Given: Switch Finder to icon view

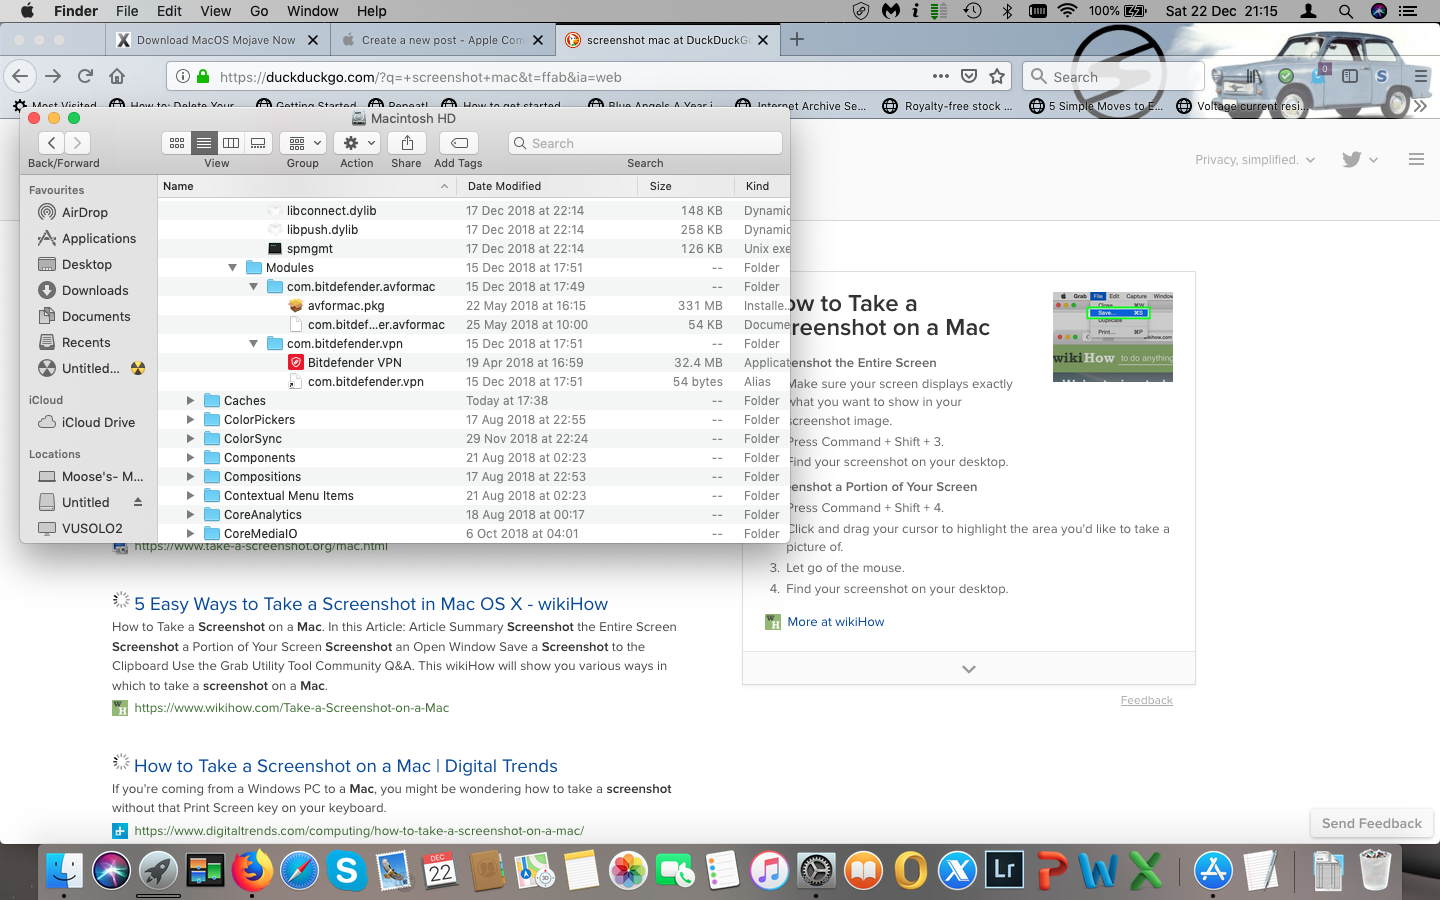Looking at the screenshot, I should (x=177, y=143).
